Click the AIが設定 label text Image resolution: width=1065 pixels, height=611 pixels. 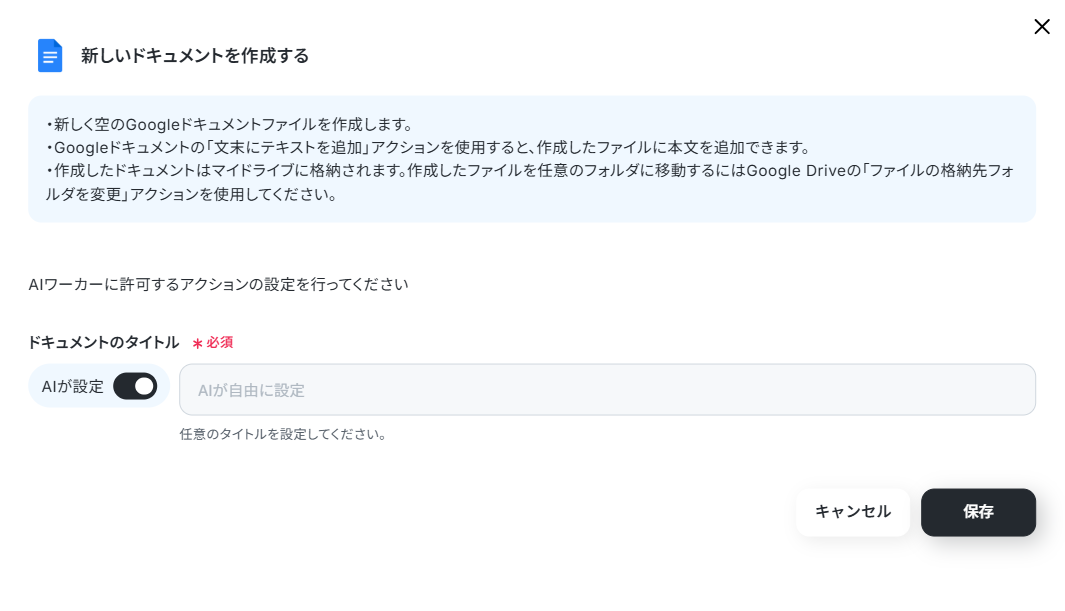[x=73, y=386]
